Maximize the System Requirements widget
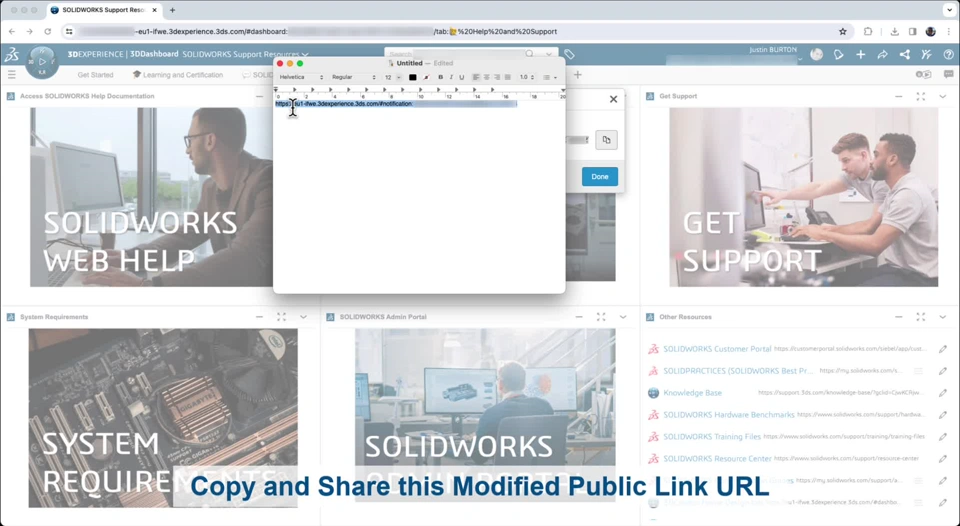960x526 pixels. coord(282,317)
